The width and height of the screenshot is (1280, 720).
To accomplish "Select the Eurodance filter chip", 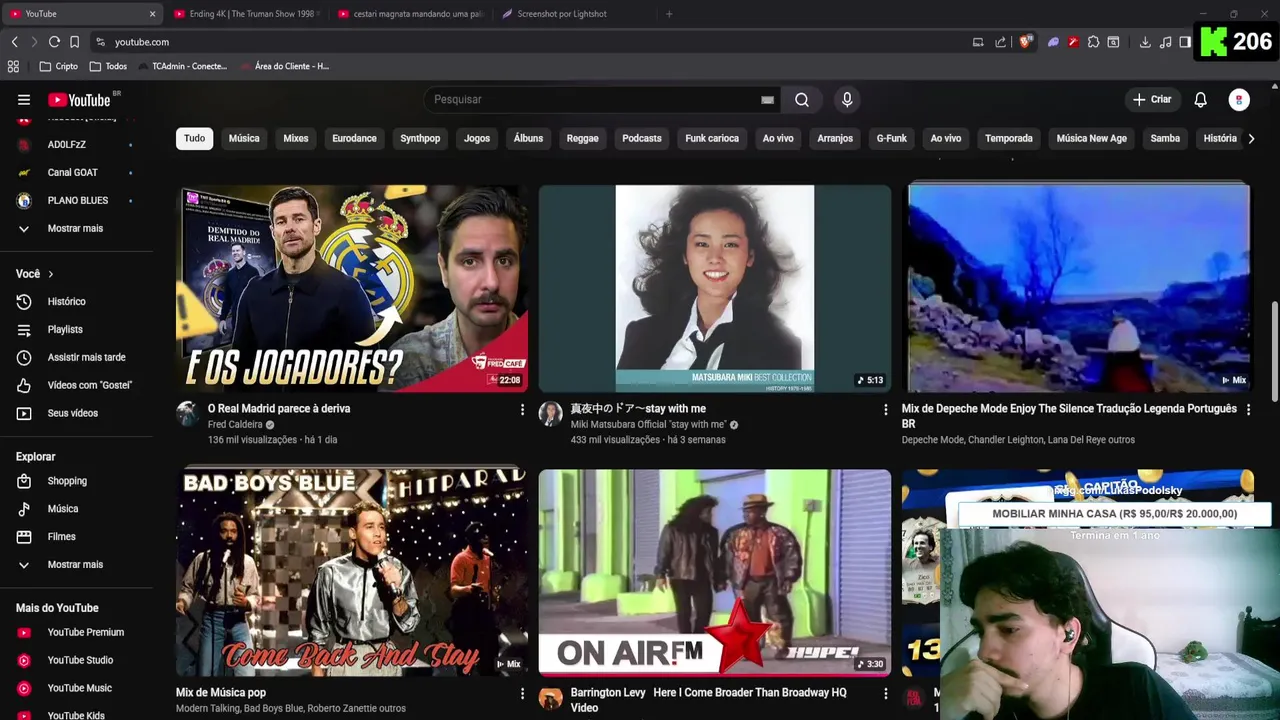I will [x=354, y=139].
